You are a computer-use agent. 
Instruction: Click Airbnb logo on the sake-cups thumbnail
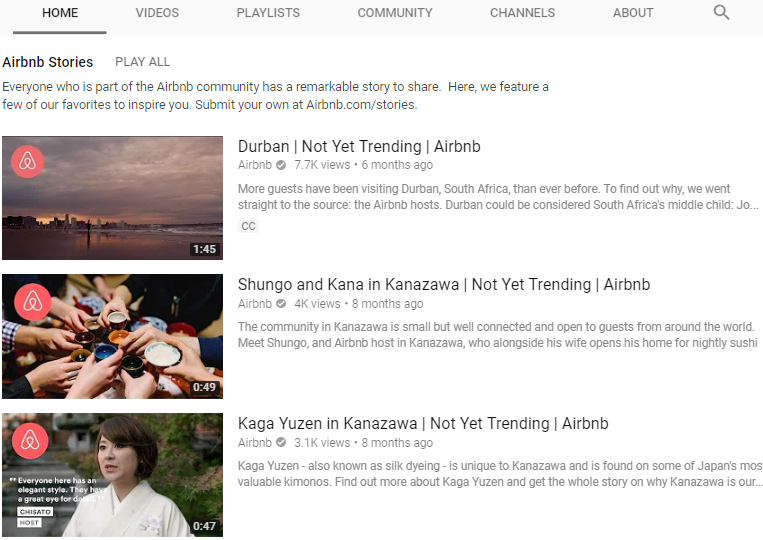tap(33, 302)
